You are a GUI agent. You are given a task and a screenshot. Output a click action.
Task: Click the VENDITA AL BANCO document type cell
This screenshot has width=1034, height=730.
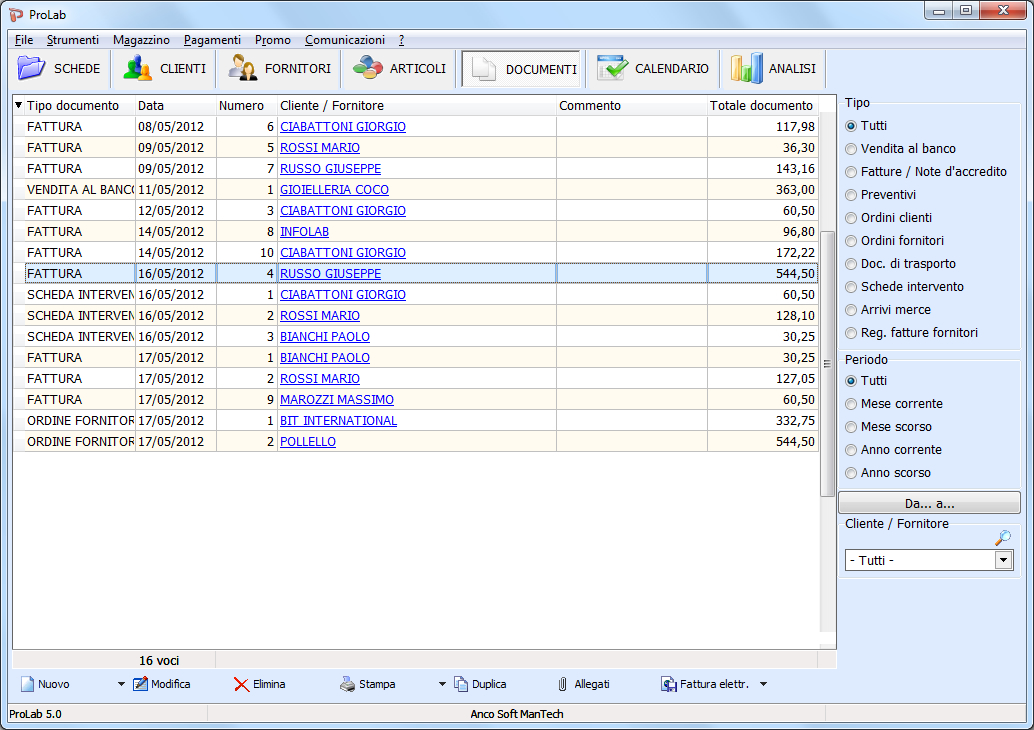point(80,190)
